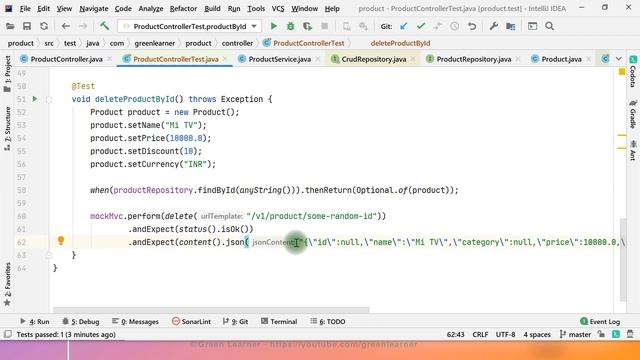Open the 6: TODO tool window

point(328,322)
